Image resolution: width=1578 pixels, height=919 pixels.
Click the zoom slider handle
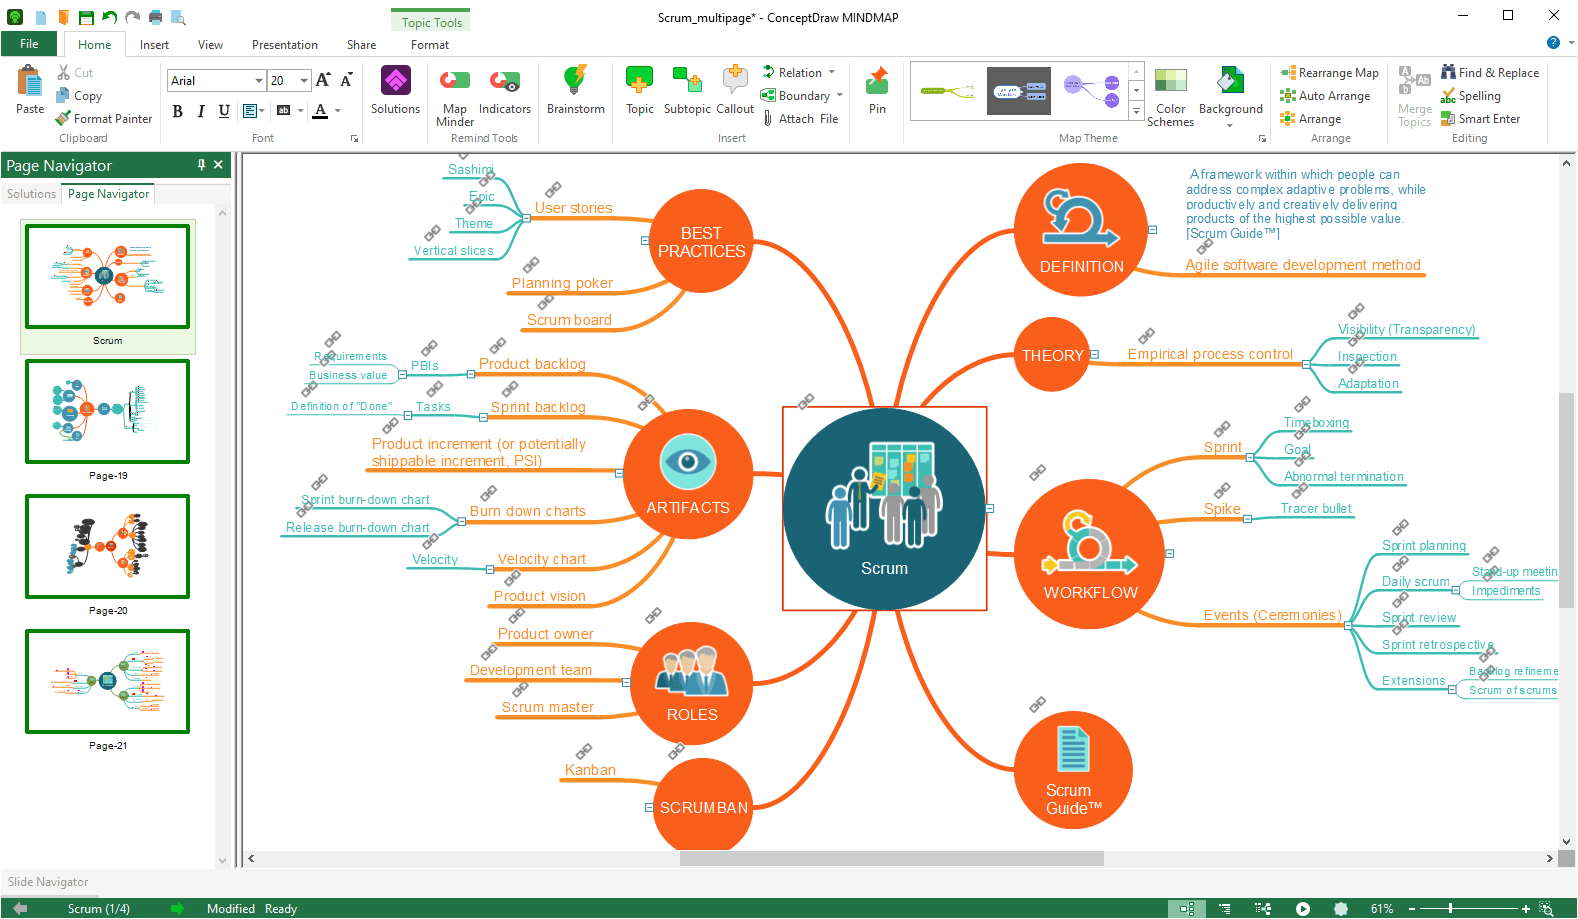click(1450, 909)
